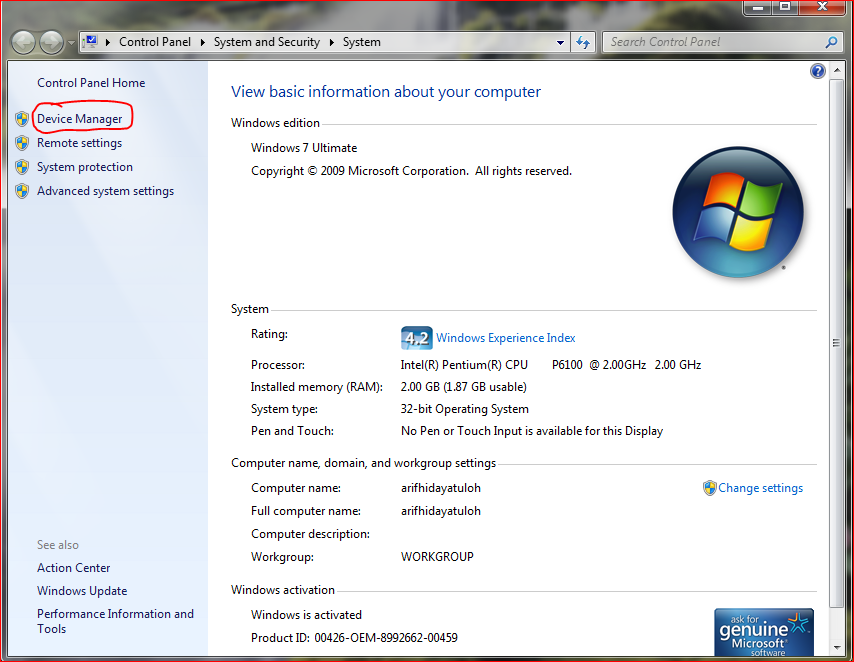
Task: Click Windows is activated text
Action: pyautogui.click(x=306, y=615)
